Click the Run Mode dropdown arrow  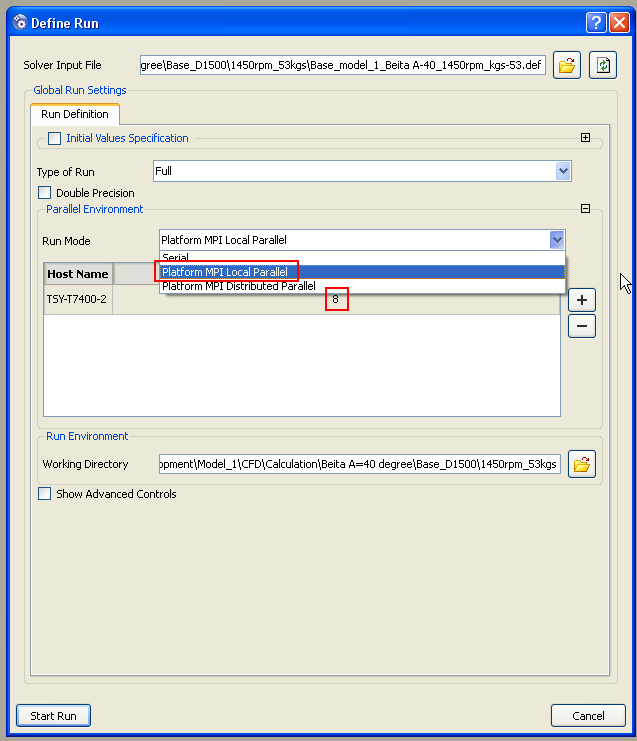[x=557, y=240]
